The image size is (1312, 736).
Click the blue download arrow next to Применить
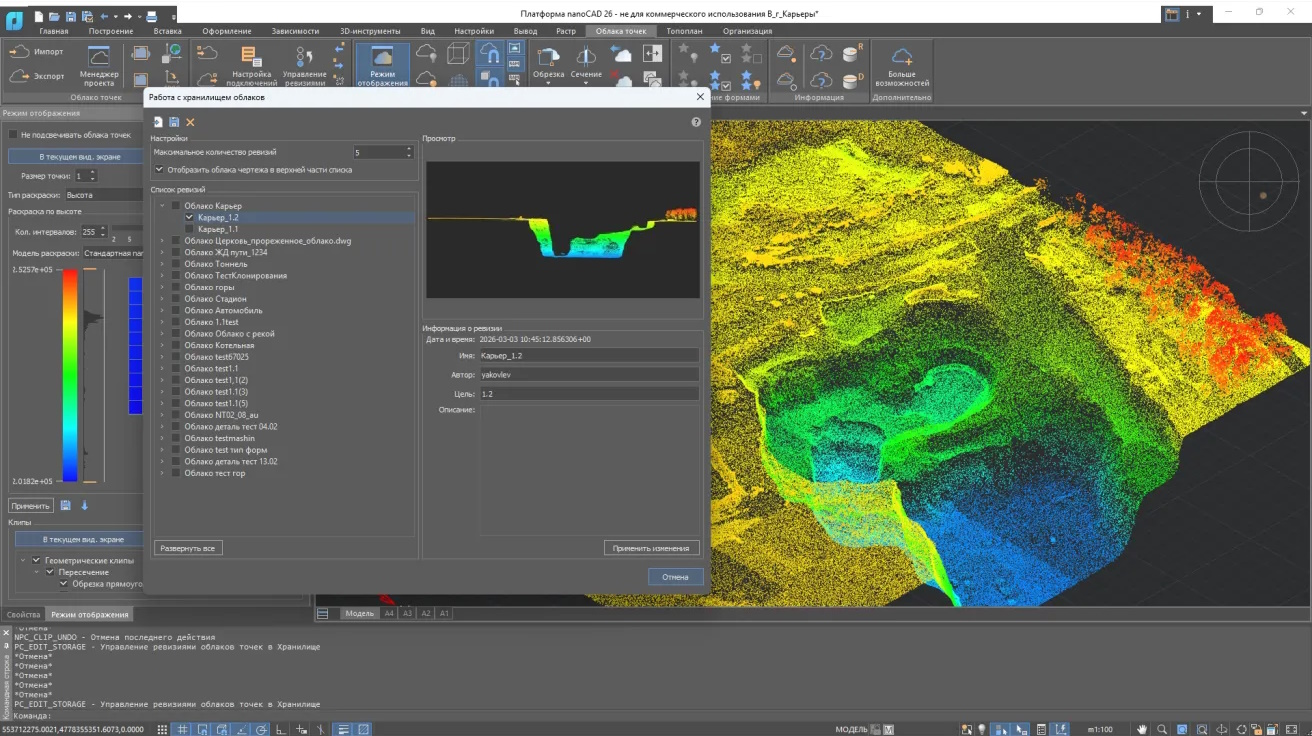click(x=84, y=506)
